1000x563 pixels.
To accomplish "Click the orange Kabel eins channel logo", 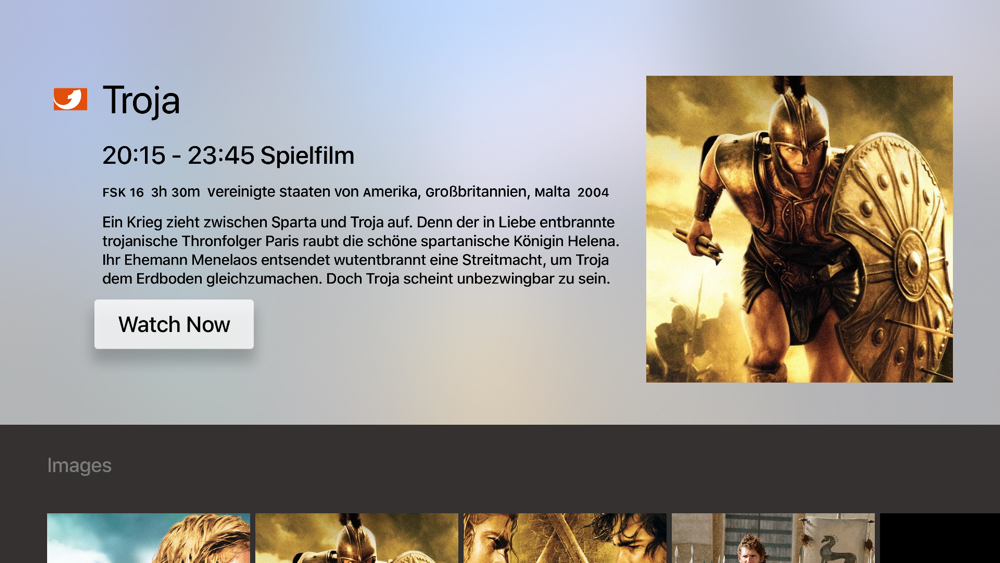I will (70, 99).
